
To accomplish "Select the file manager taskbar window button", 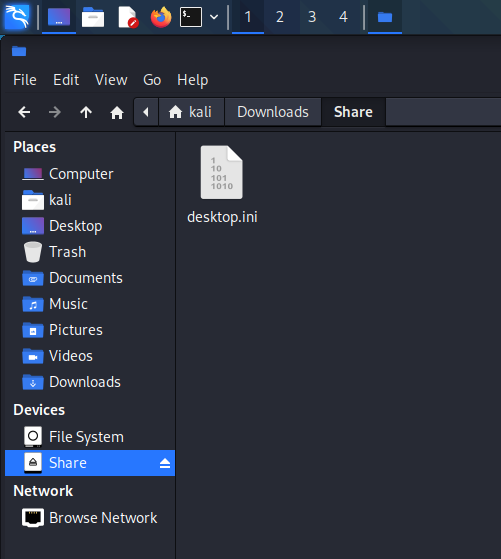I will click(x=385, y=17).
